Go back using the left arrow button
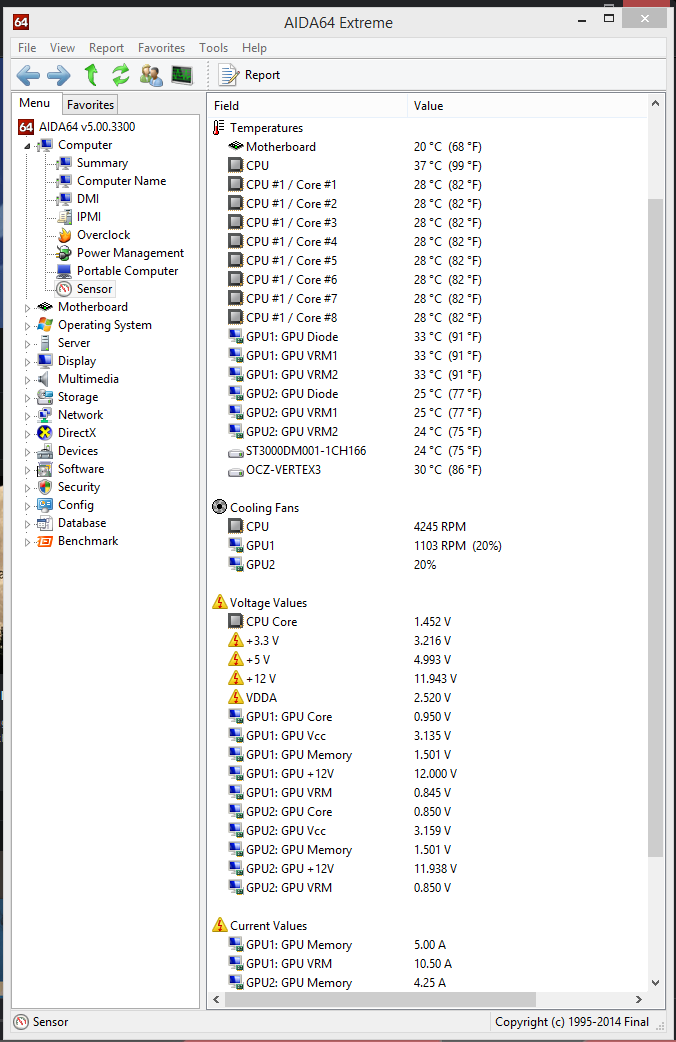This screenshot has height=1042, width=676. pyautogui.click(x=28, y=75)
